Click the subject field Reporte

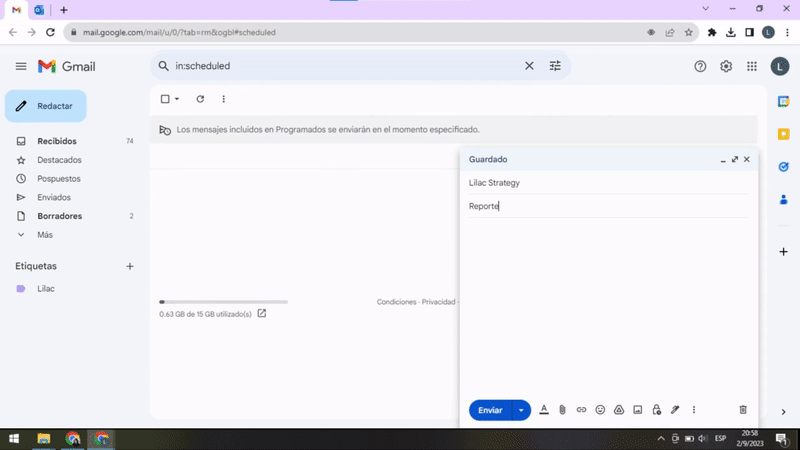pyautogui.click(x=609, y=206)
